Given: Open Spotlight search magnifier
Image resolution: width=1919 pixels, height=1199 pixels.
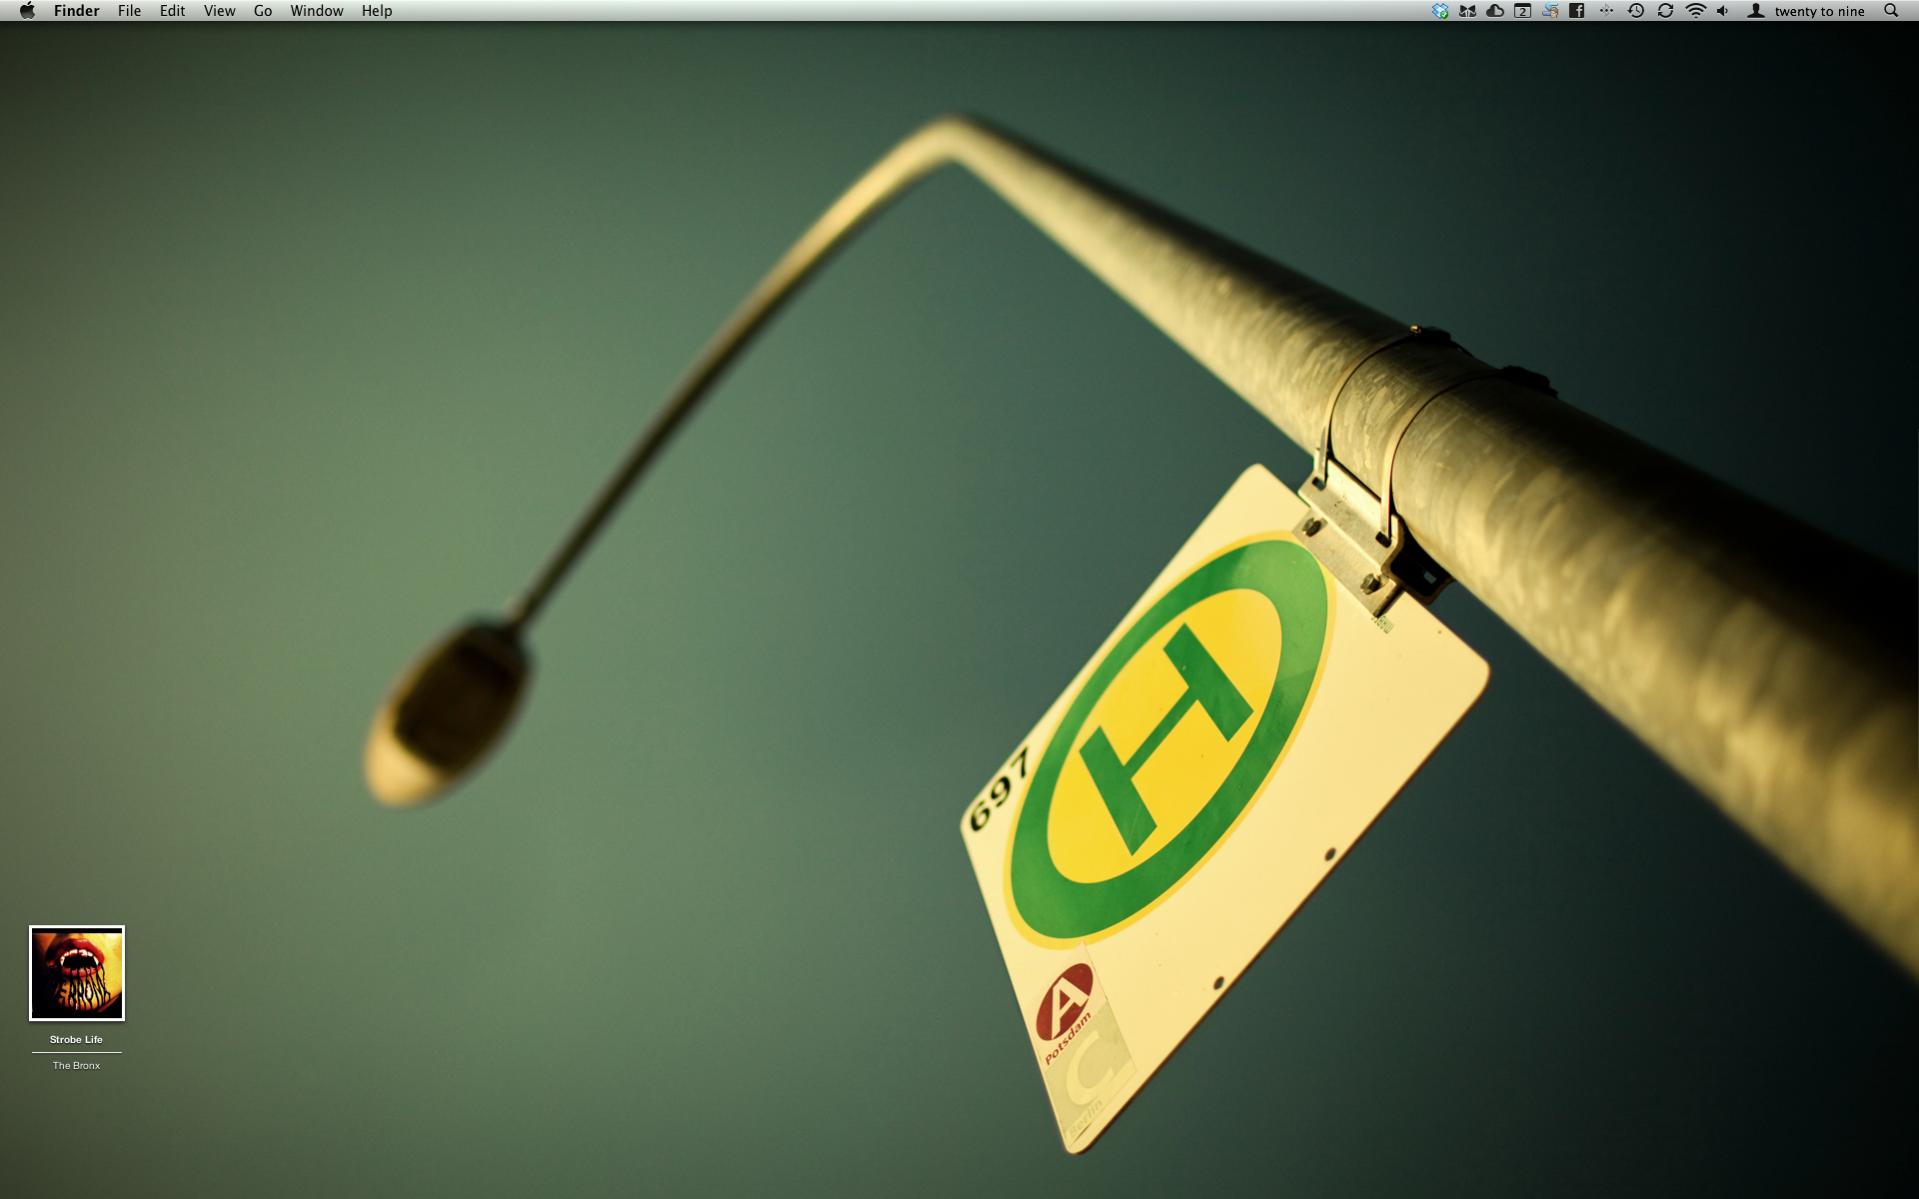Looking at the screenshot, I should [1890, 11].
